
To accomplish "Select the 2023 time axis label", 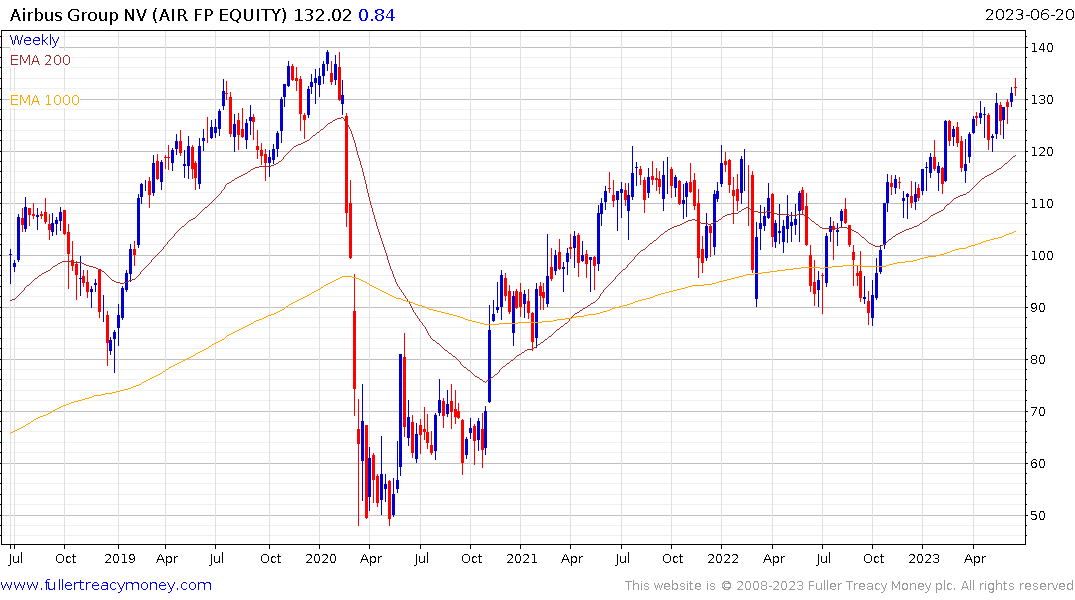I will coord(923,558).
